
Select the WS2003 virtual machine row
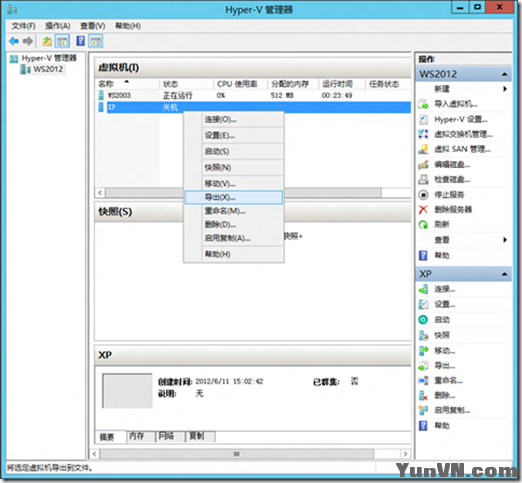[x=254, y=95]
